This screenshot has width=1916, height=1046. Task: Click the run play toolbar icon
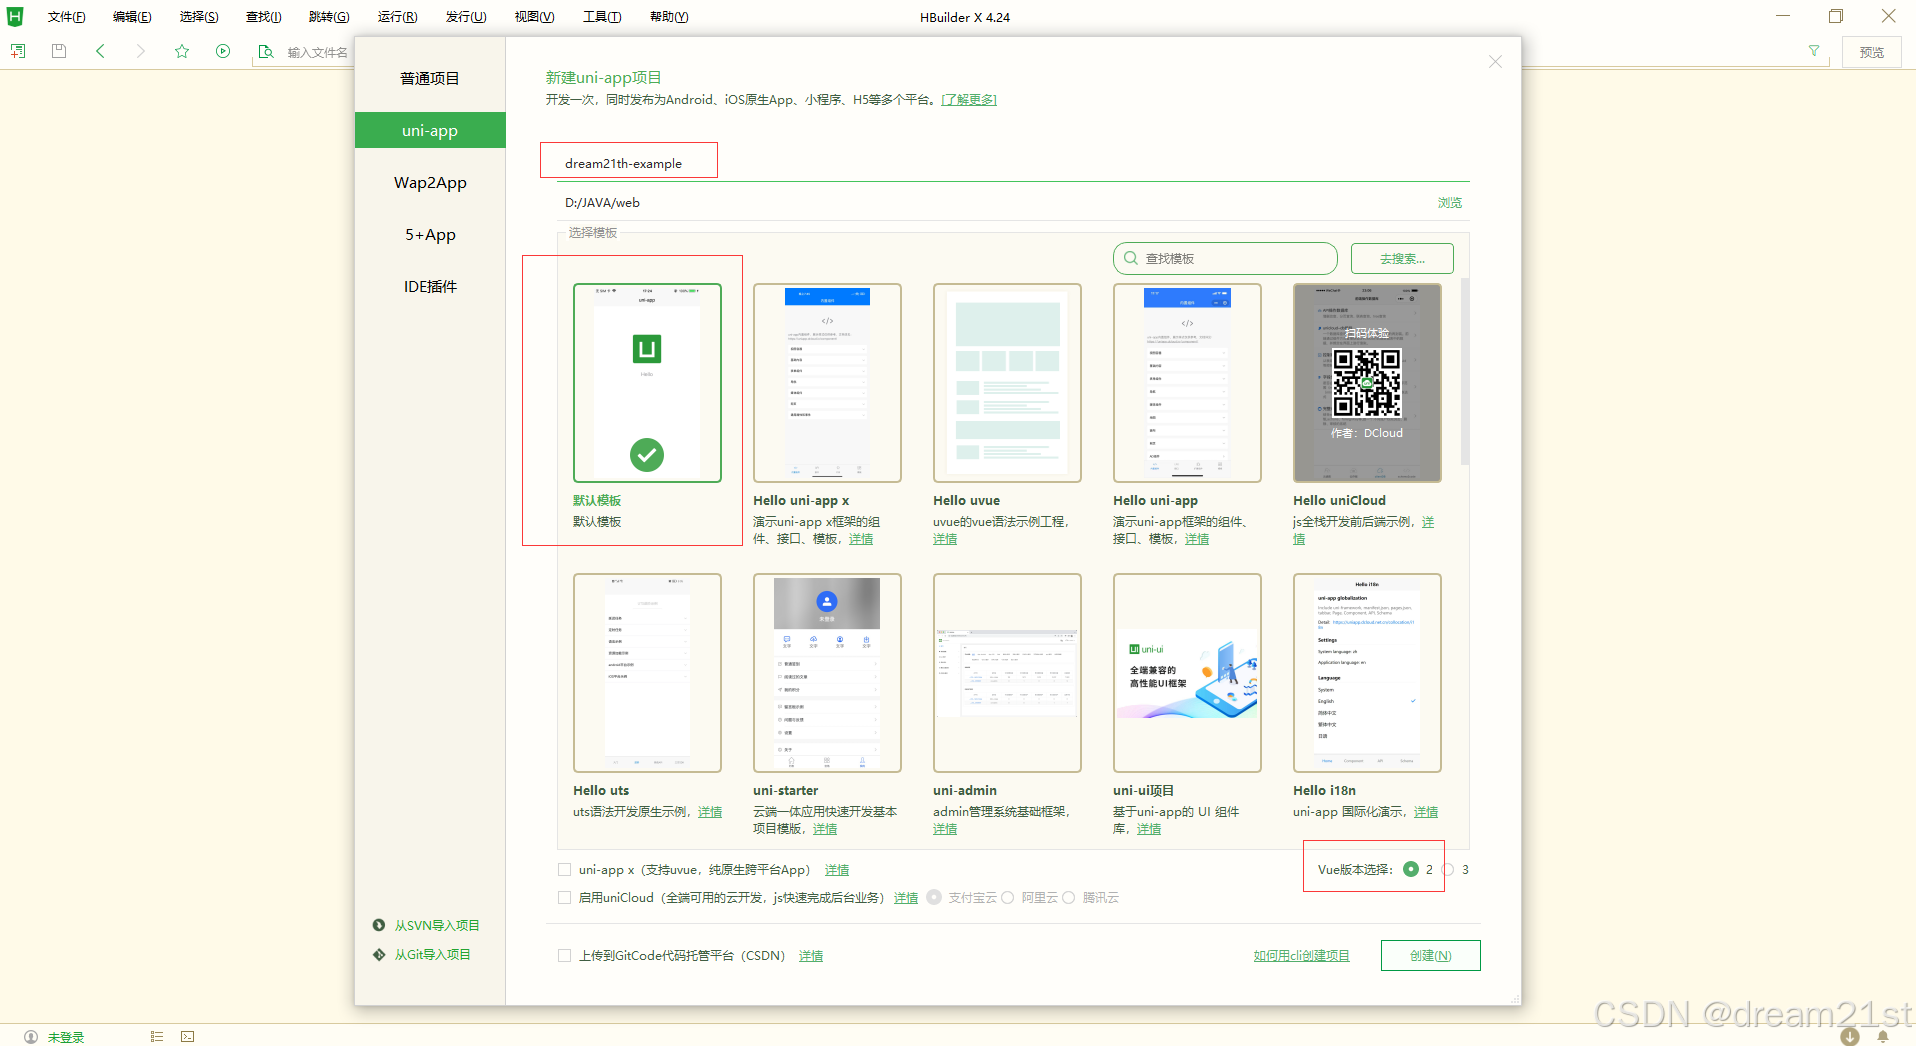(223, 51)
